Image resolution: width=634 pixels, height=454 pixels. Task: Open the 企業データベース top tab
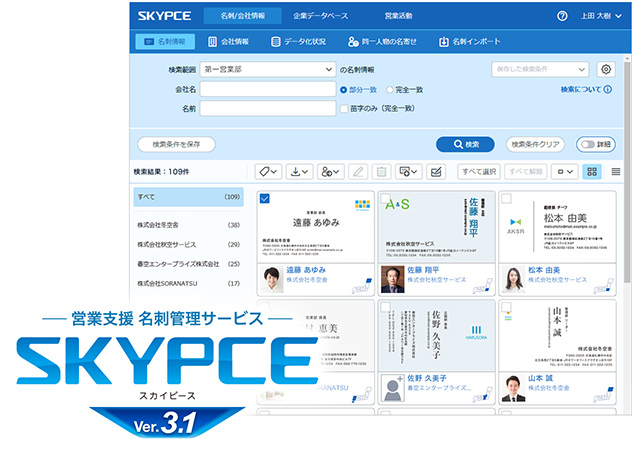[320, 16]
